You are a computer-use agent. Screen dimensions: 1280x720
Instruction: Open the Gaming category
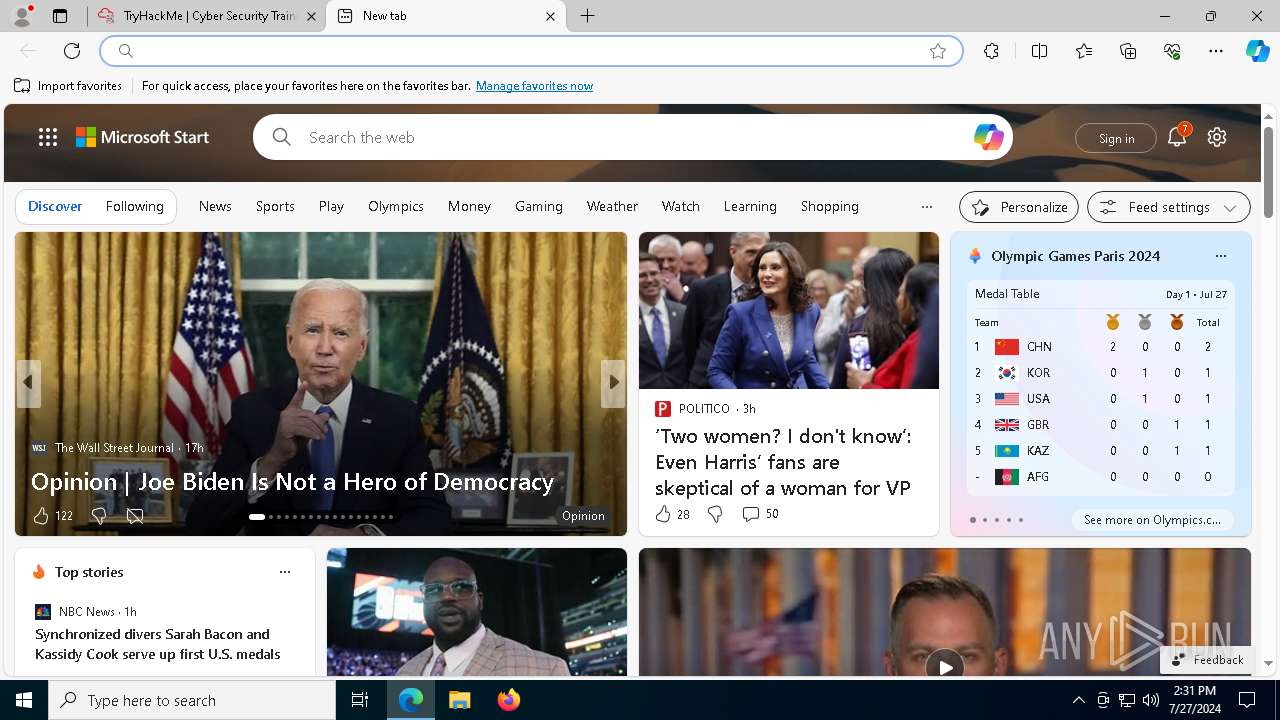click(x=539, y=206)
